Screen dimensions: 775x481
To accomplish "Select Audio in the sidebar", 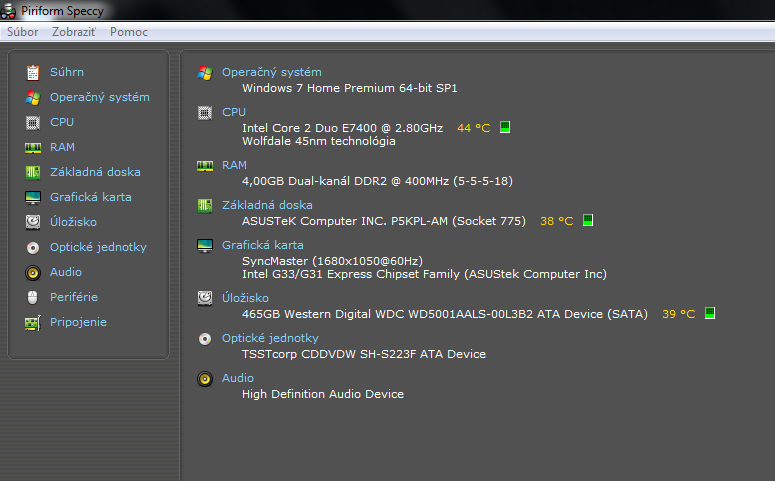I will point(66,272).
